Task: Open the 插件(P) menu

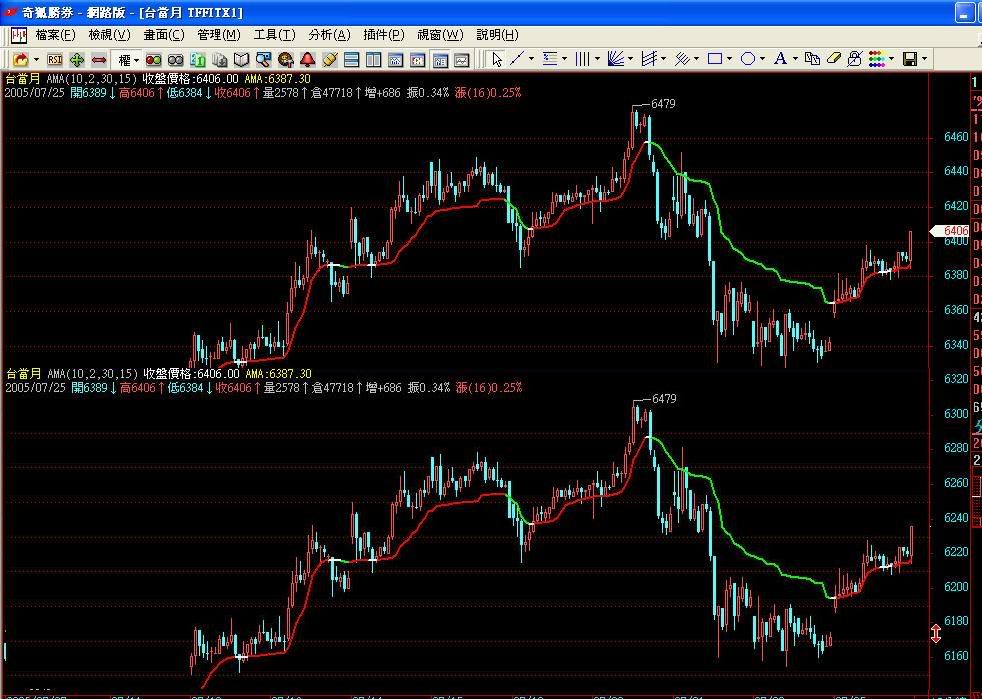Action: tap(384, 35)
